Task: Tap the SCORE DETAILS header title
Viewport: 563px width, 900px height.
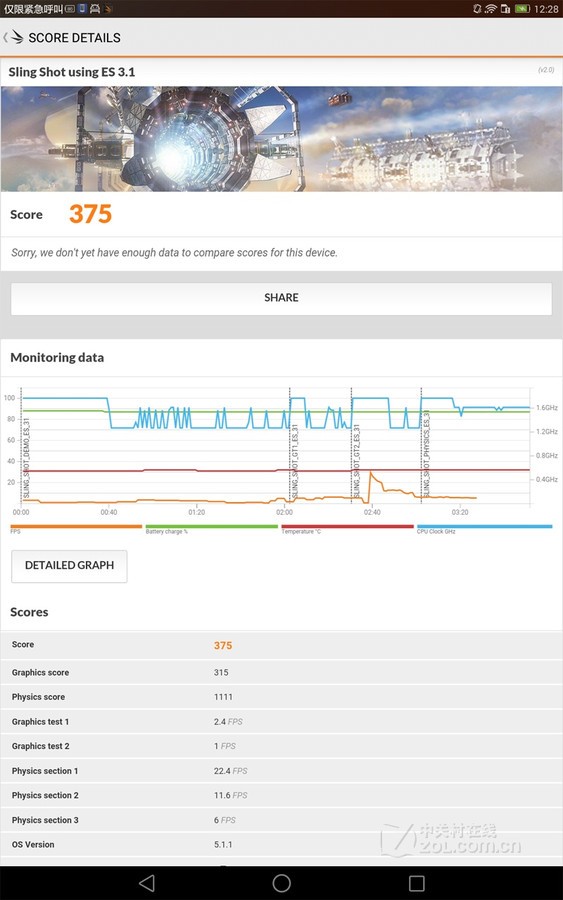Action: point(75,38)
